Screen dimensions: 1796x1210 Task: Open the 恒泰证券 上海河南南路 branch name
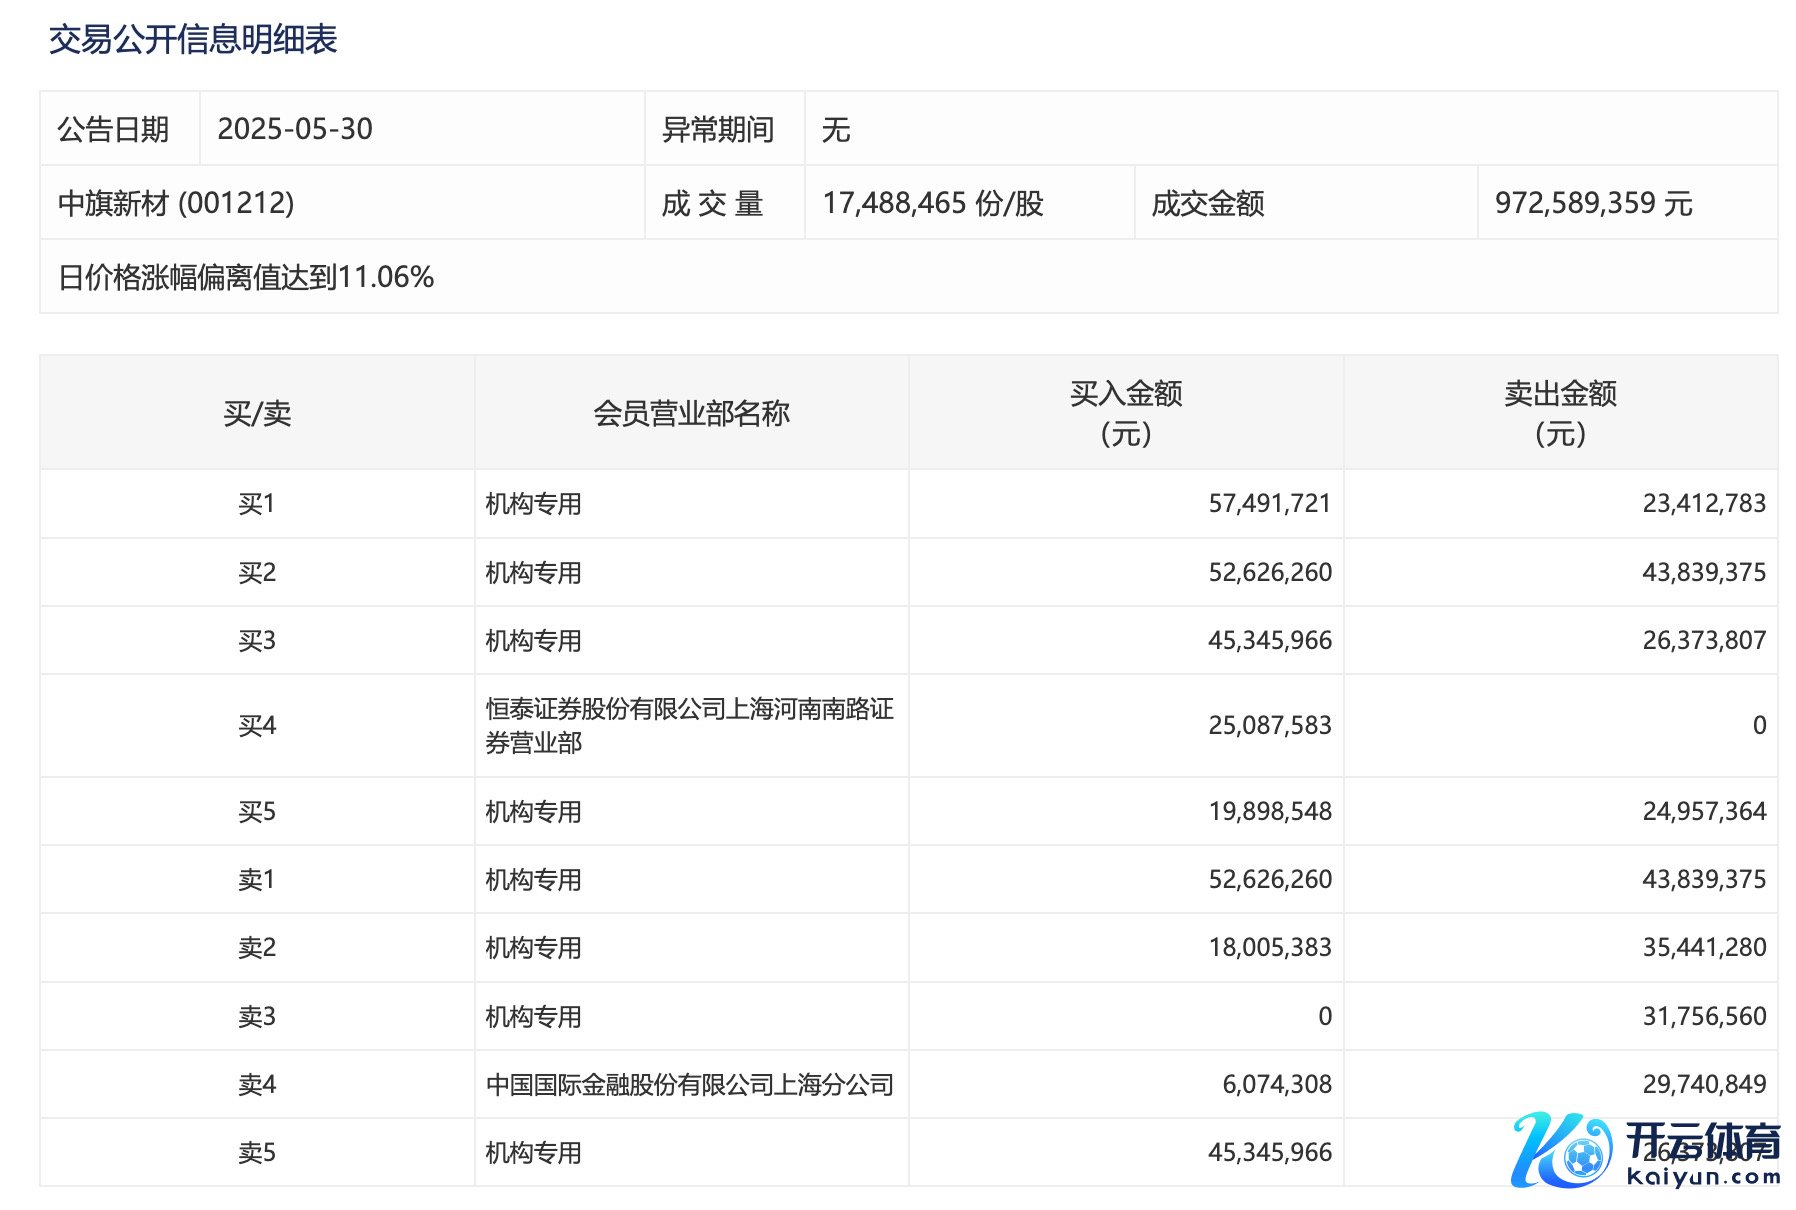click(x=689, y=725)
